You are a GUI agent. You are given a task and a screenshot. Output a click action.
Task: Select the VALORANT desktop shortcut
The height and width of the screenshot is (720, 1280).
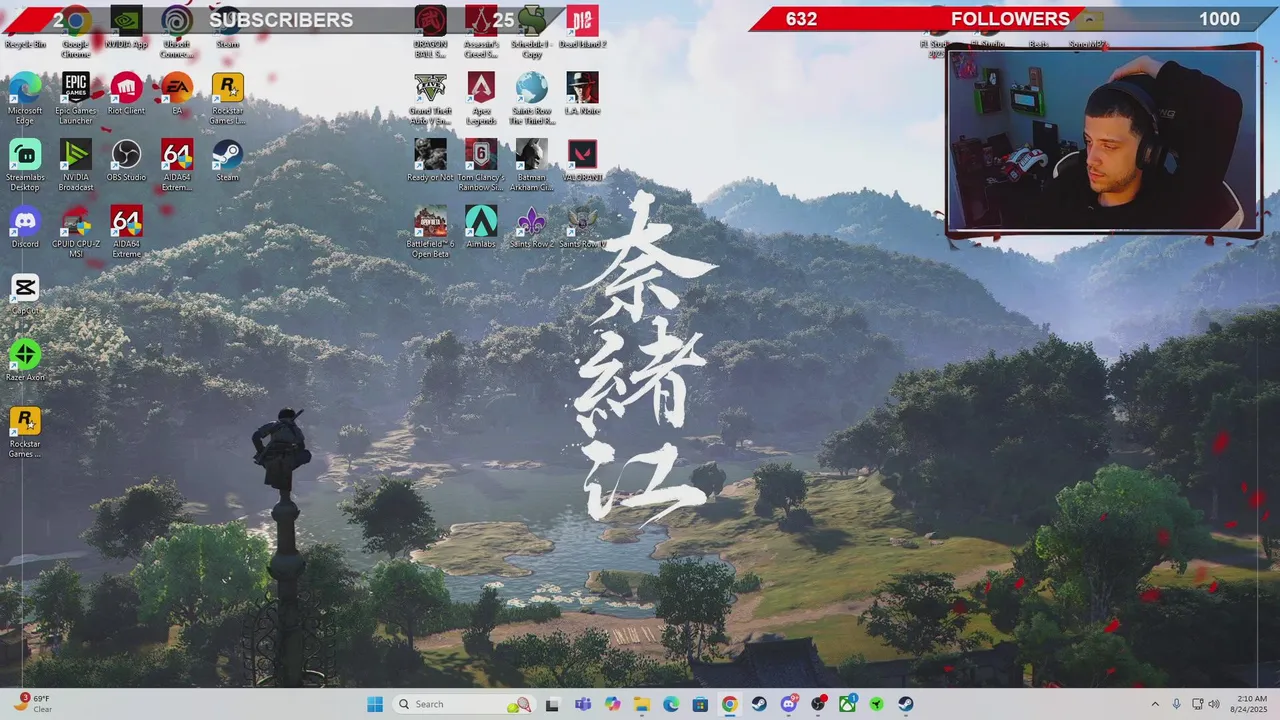point(582,161)
